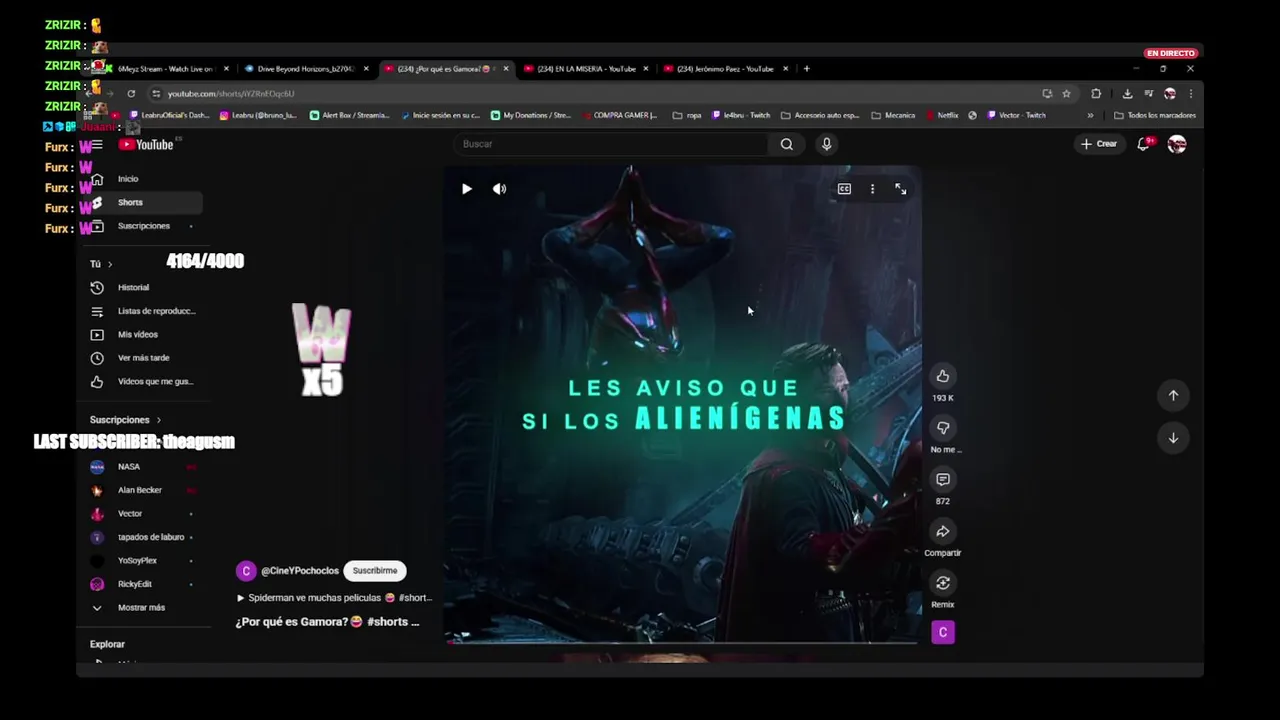Open browser downloads

(1127, 94)
